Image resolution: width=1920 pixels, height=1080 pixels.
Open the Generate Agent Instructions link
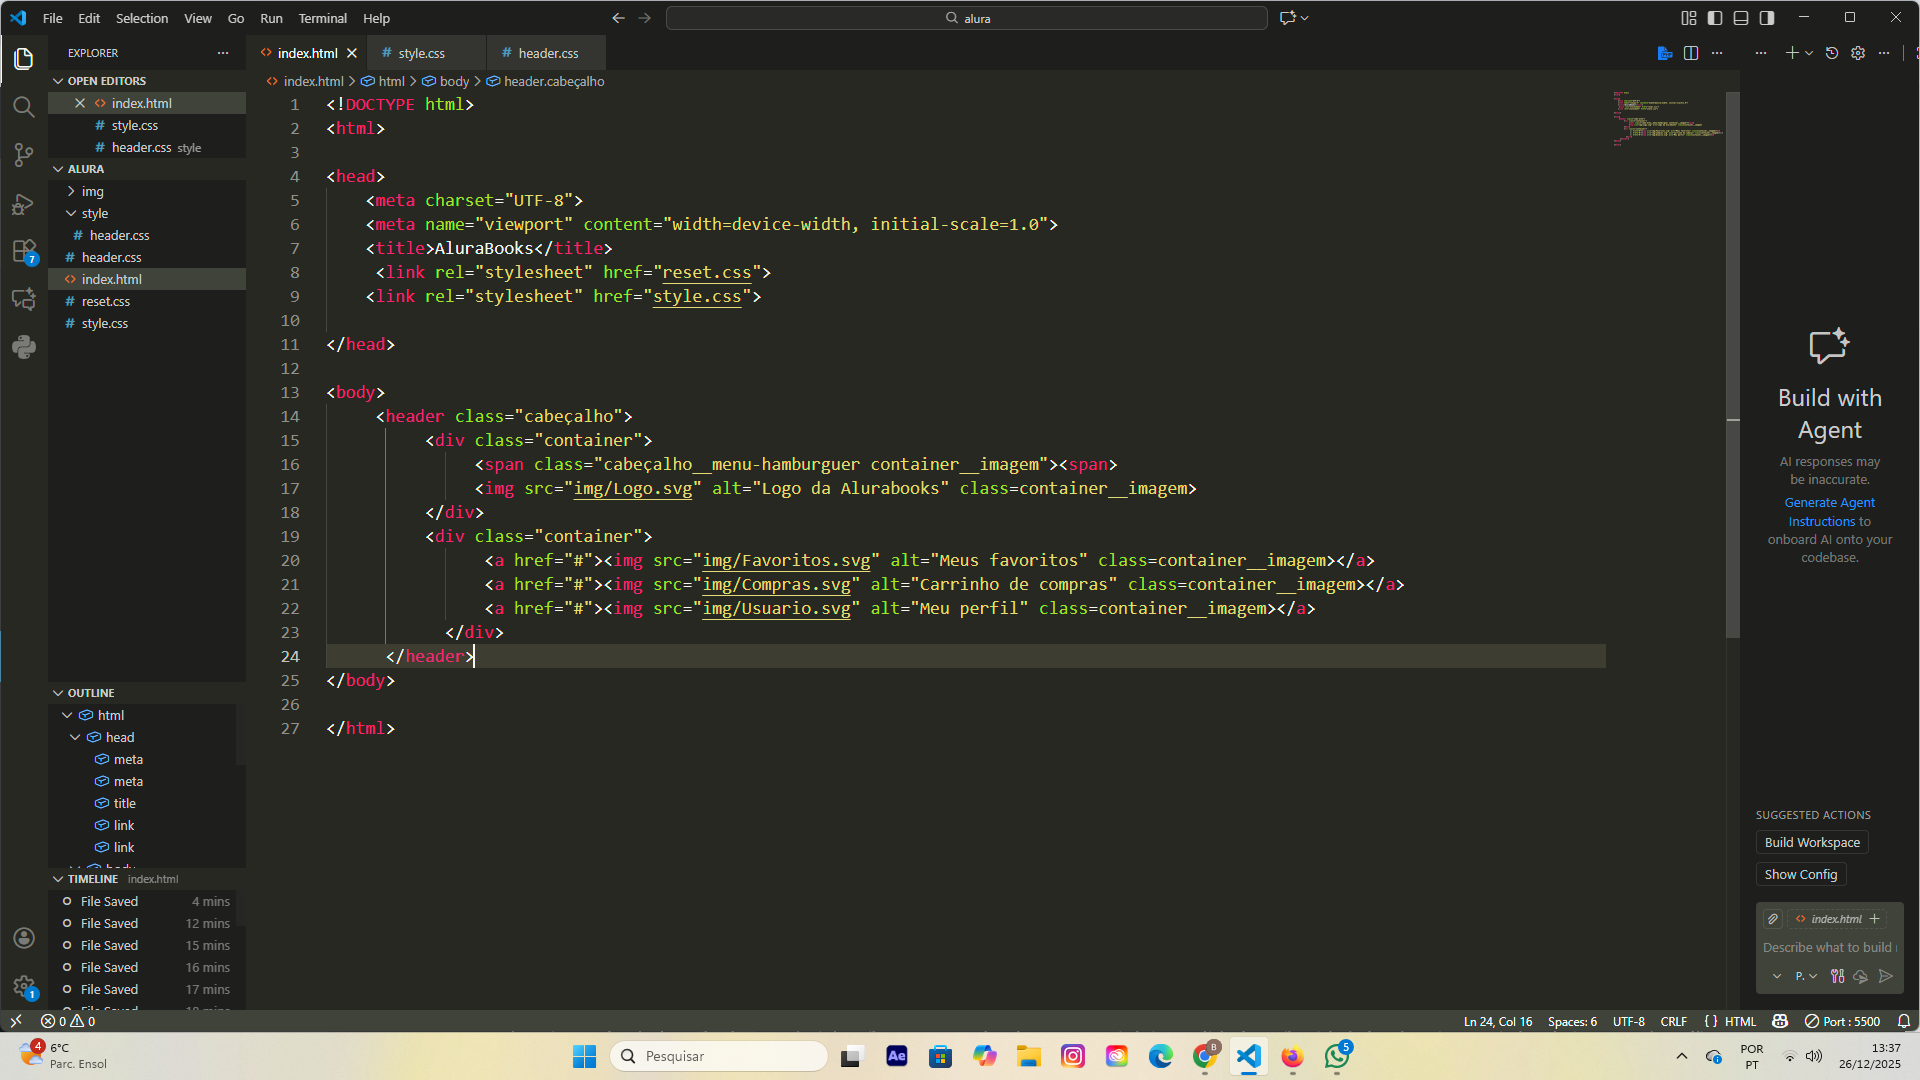tap(1829, 503)
